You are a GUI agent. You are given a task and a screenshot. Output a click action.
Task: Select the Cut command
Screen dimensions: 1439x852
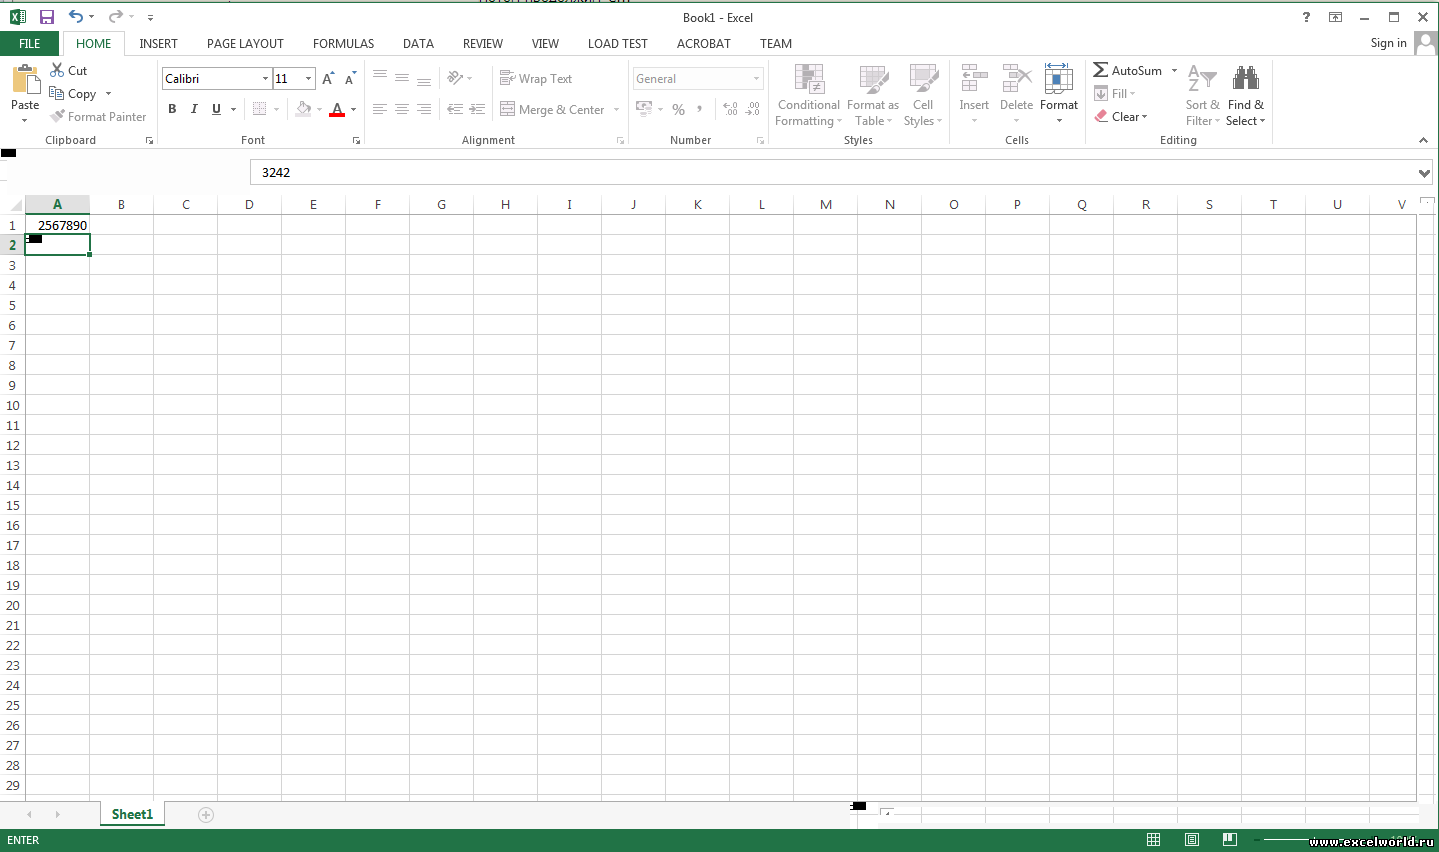pos(69,70)
